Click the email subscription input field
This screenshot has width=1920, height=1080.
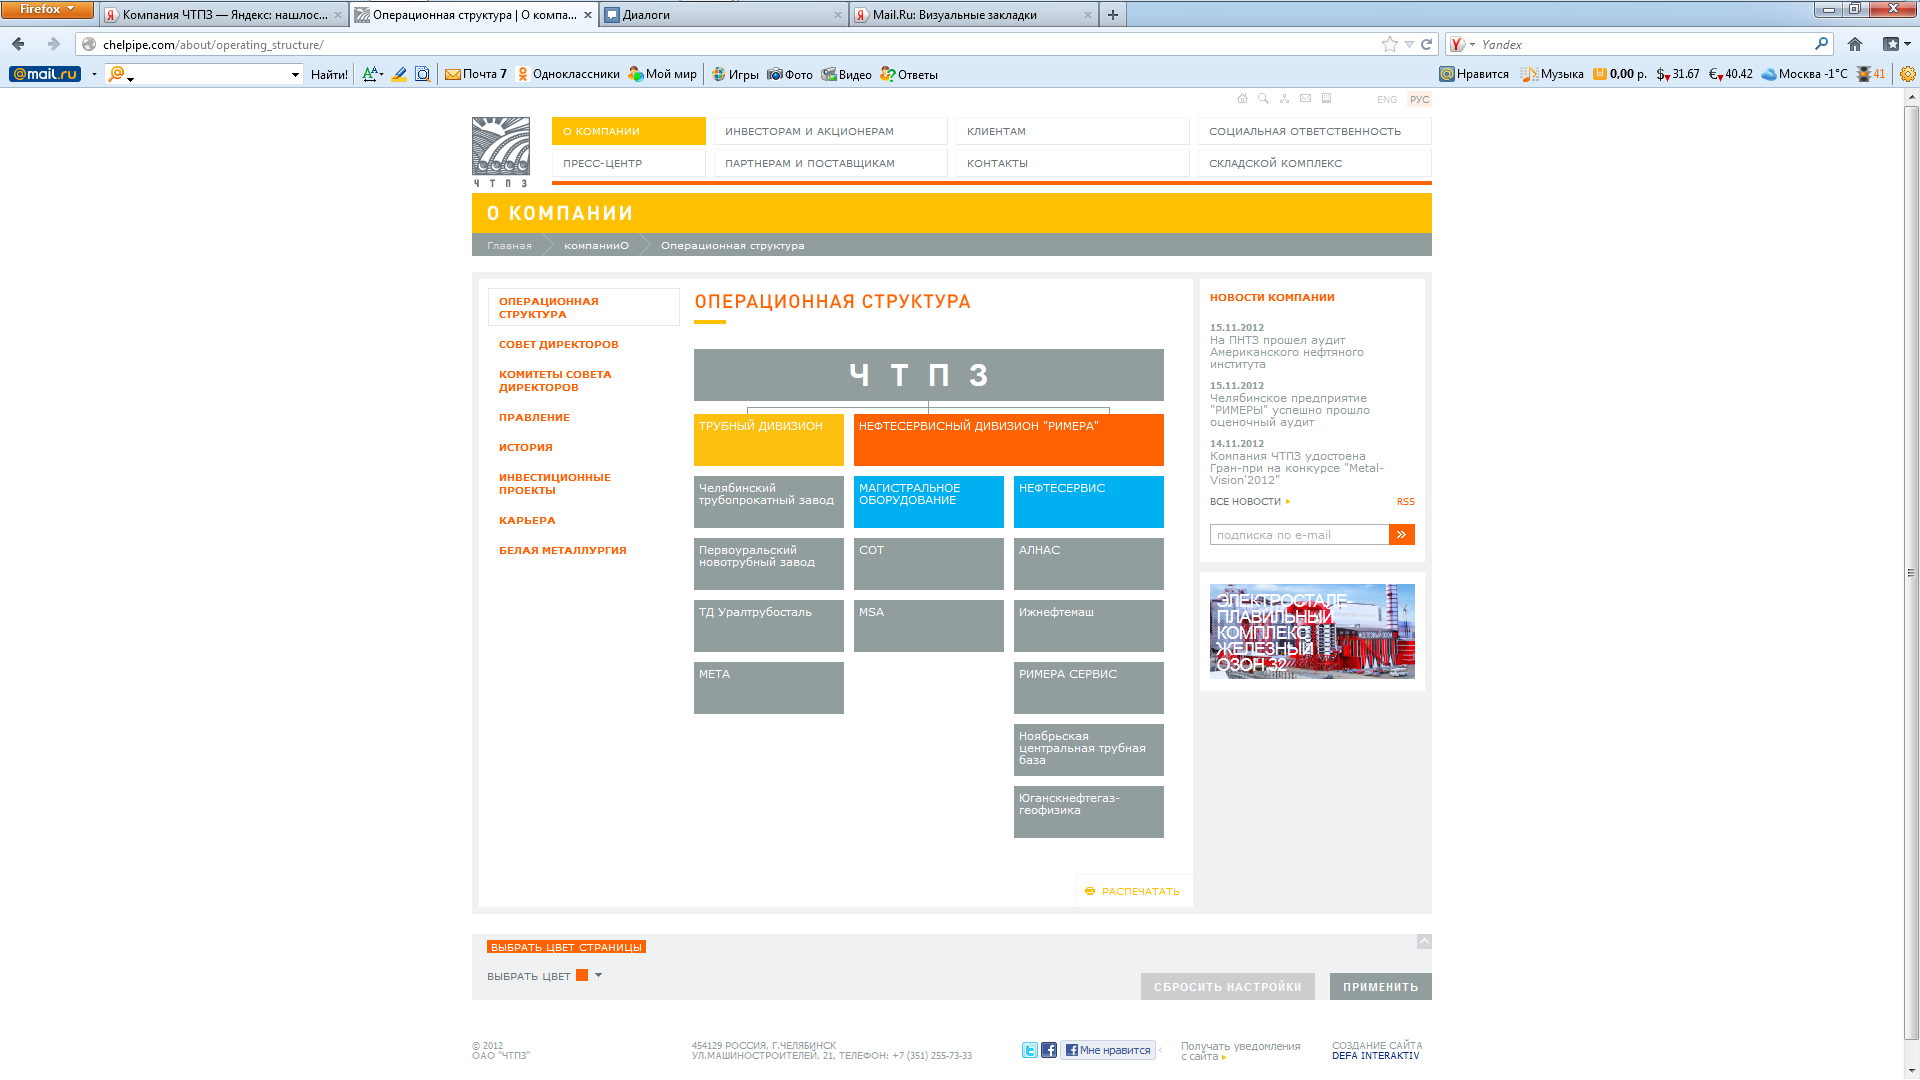[x=1299, y=535]
